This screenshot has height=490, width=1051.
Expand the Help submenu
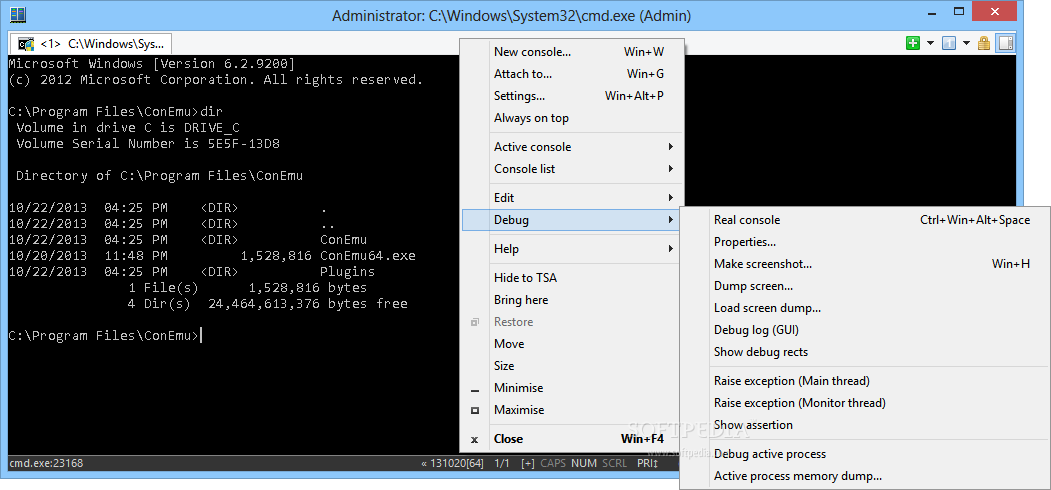click(572, 249)
